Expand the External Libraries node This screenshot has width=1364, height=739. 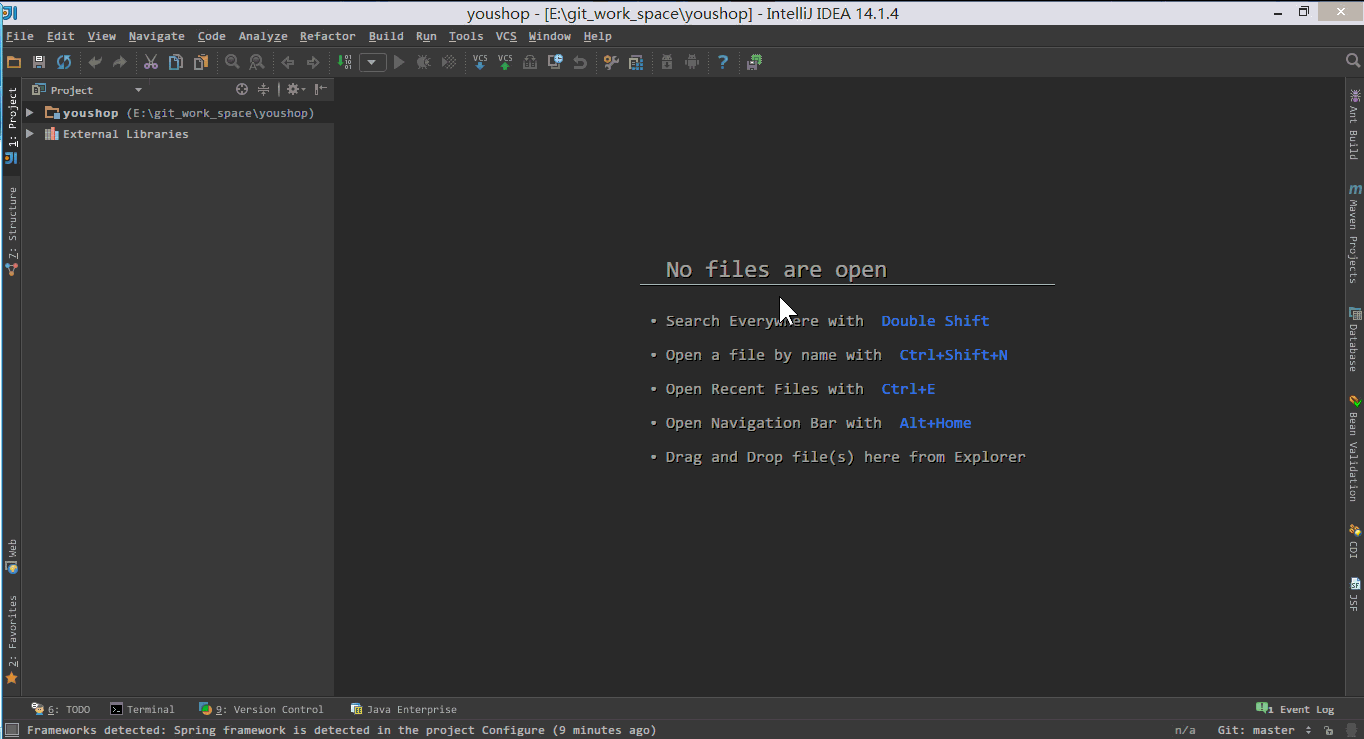[30, 134]
